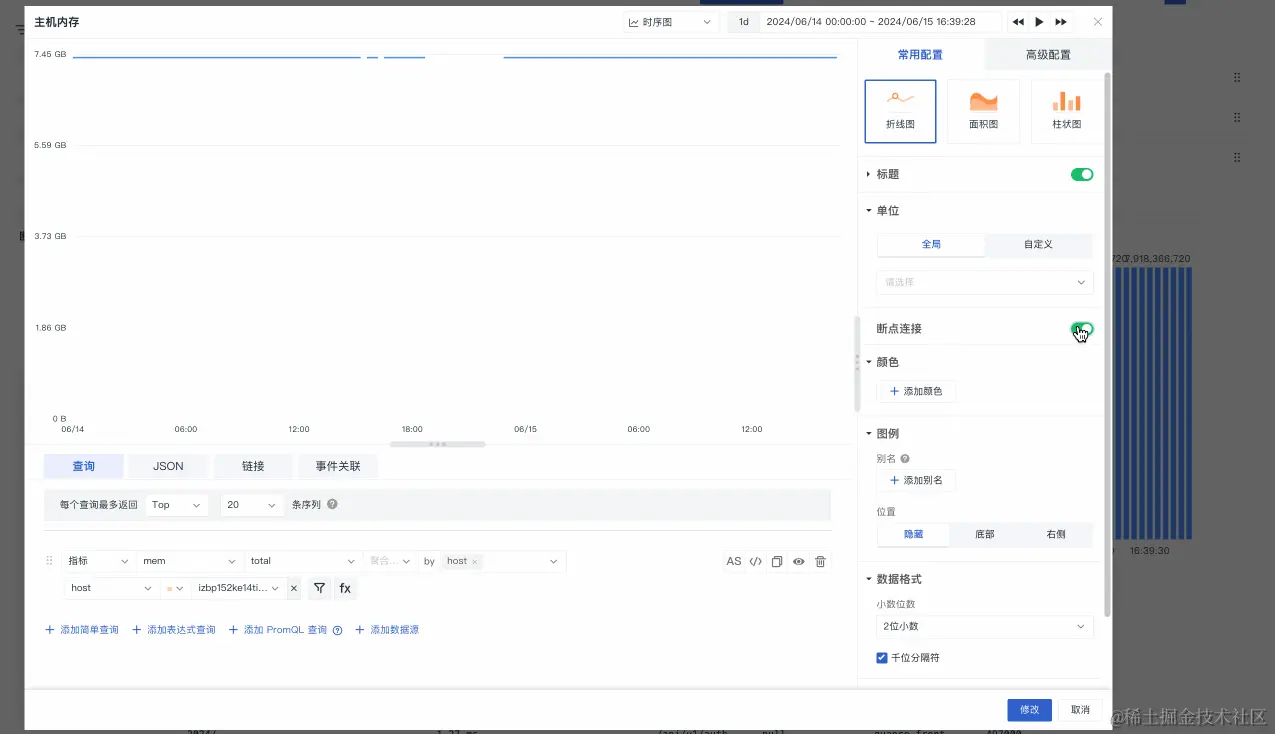This screenshot has width=1275, height=734.
Task: Collapse the 数据格式 section
Action: [x=868, y=579]
